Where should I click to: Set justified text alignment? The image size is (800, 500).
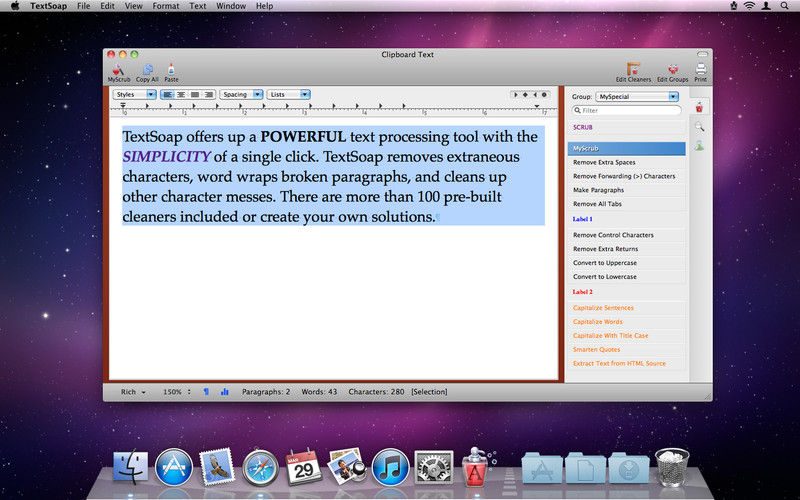point(195,94)
